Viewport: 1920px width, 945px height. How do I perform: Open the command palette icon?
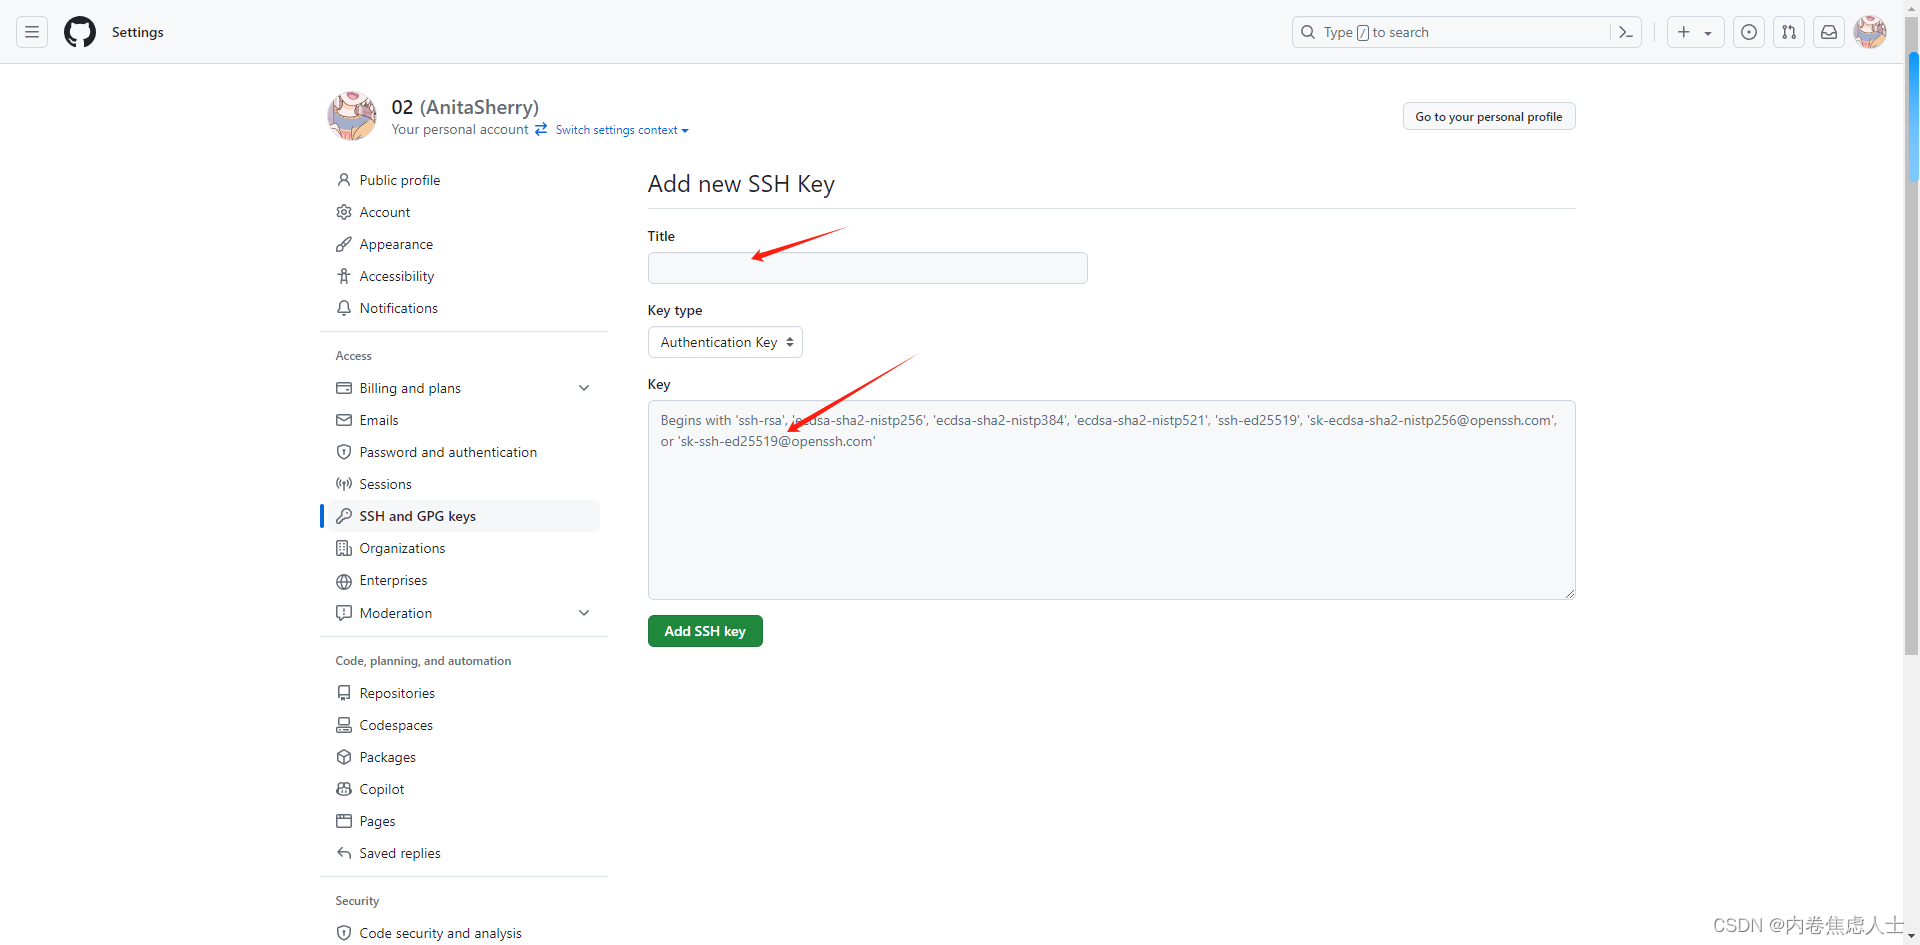coord(1626,32)
